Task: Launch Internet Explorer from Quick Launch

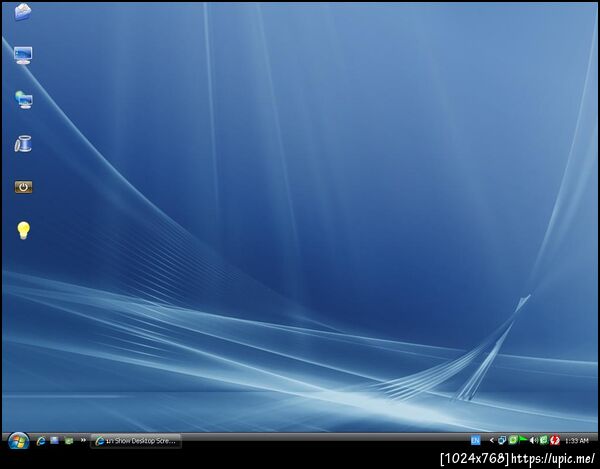Action: (x=41, y=441)
